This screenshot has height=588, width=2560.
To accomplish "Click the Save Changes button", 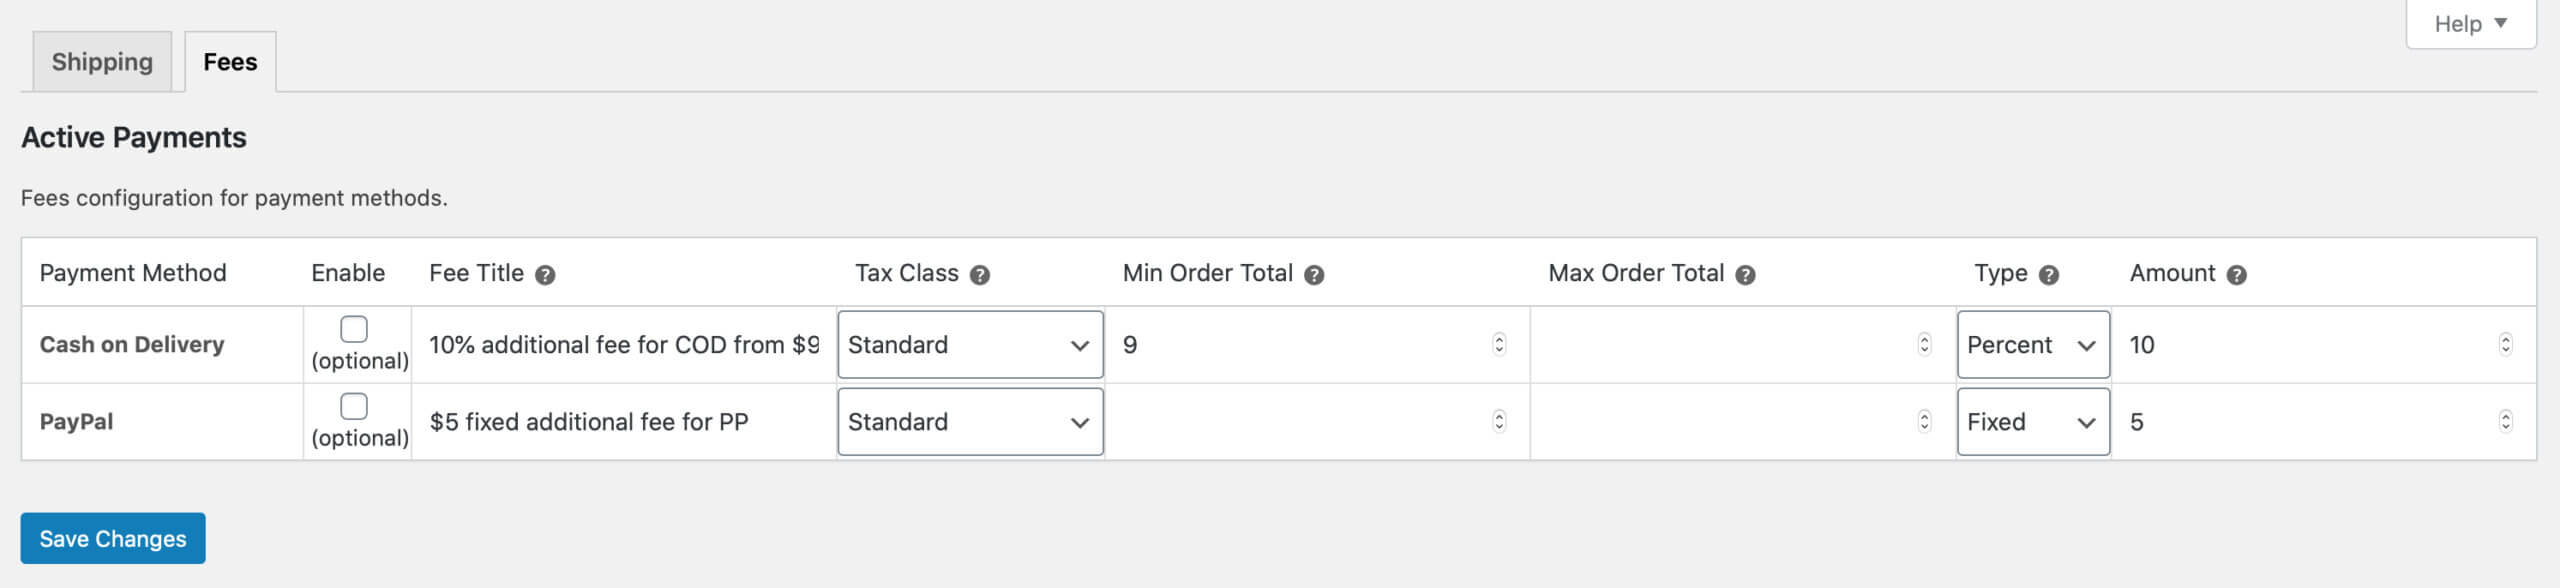I will [113, 538].
